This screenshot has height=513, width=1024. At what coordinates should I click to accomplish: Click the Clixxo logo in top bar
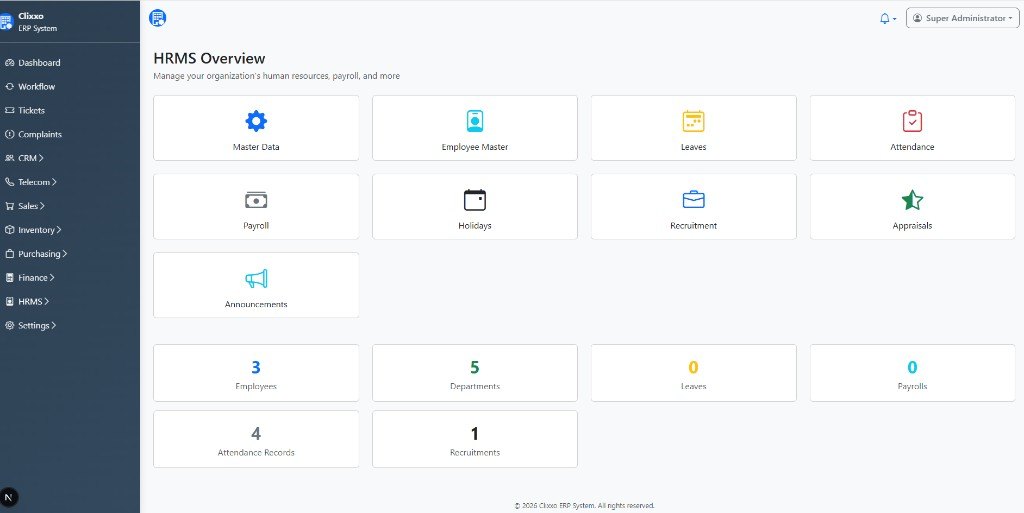point(157,18)
